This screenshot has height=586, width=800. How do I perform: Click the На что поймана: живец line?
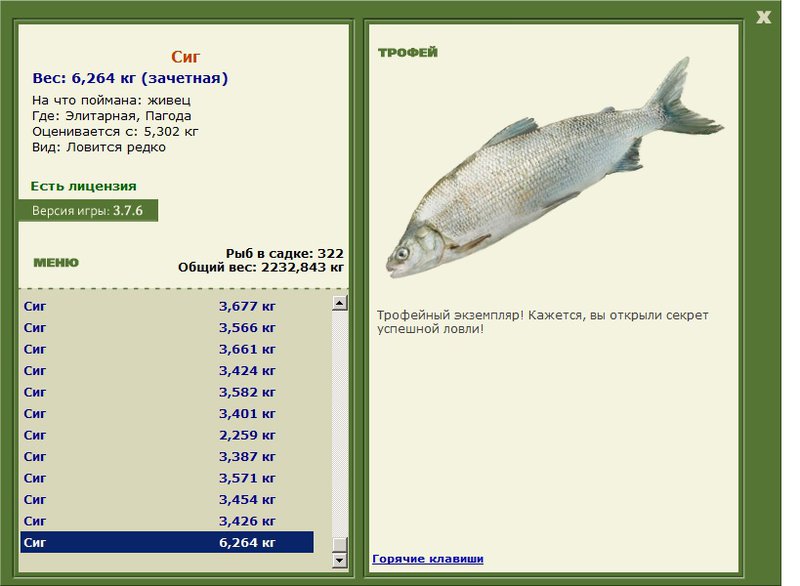click(x=111, y=100)
